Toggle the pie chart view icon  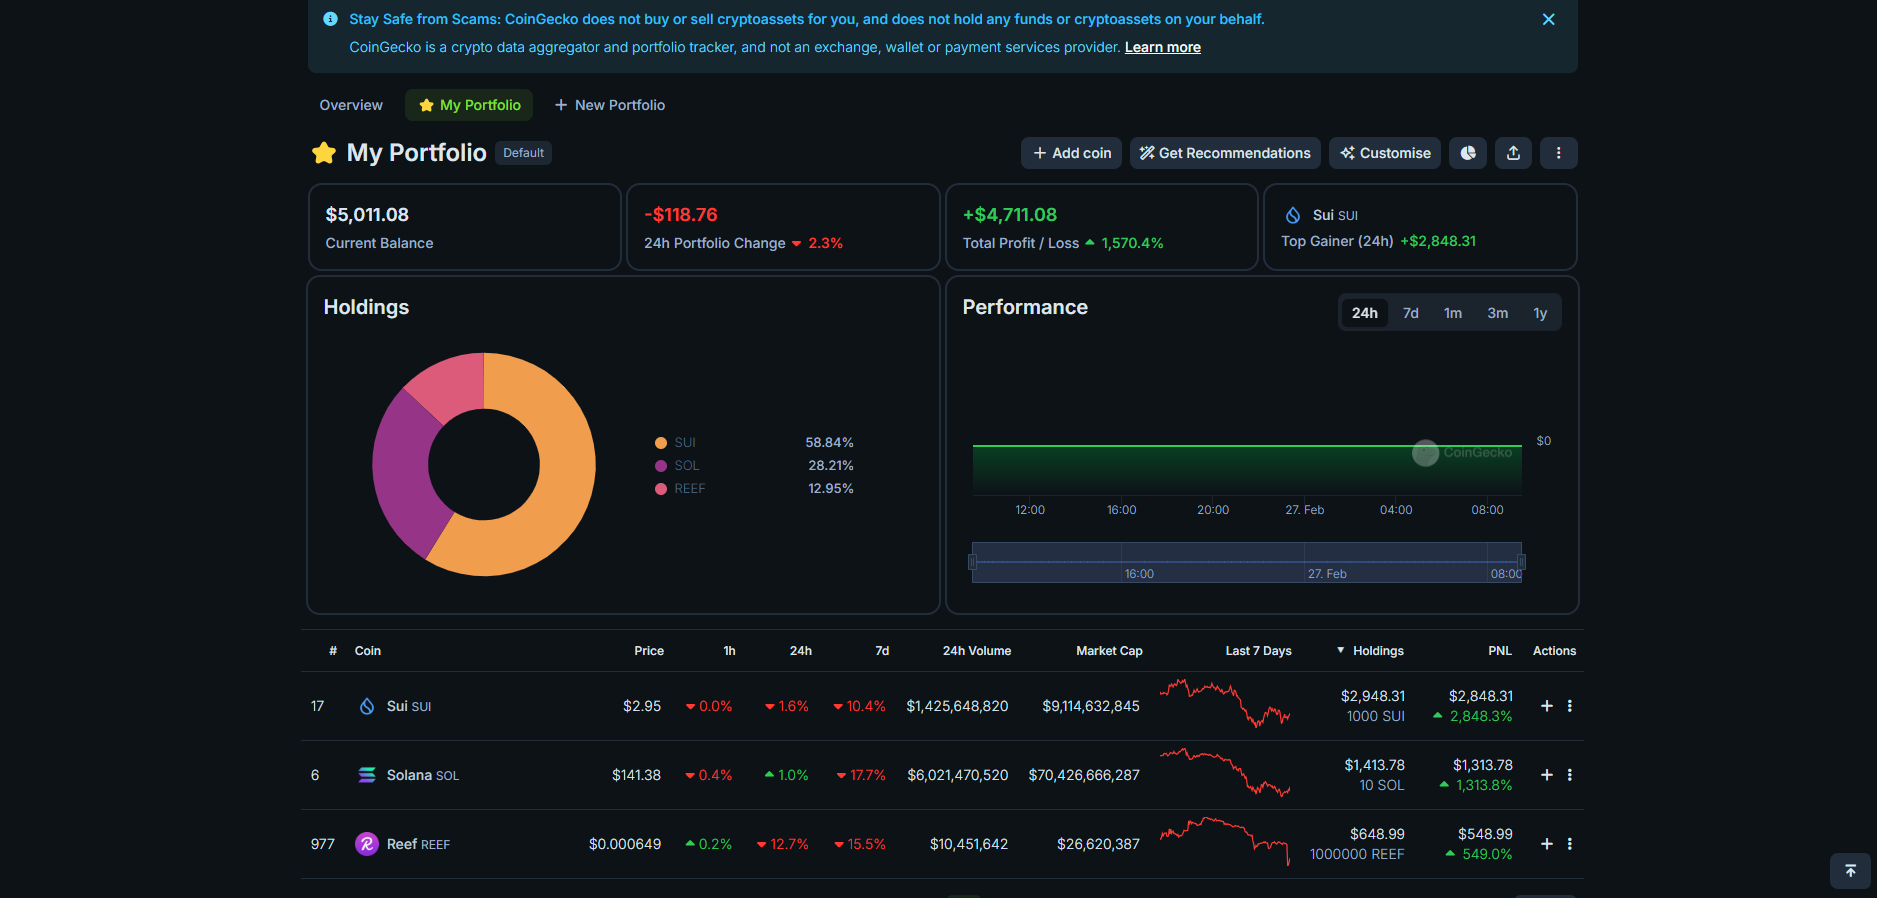pos(1468,153)
